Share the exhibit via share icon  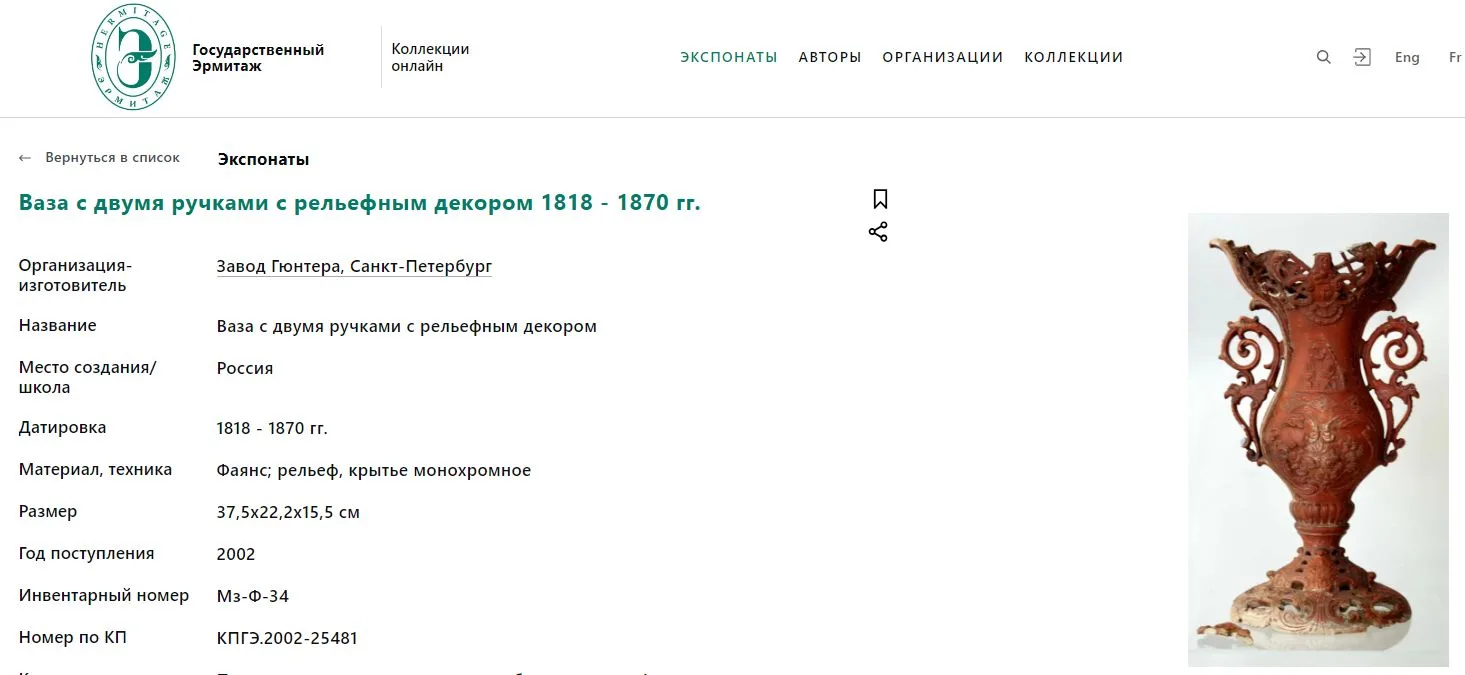pyautogui.click(x=878, y=232)
